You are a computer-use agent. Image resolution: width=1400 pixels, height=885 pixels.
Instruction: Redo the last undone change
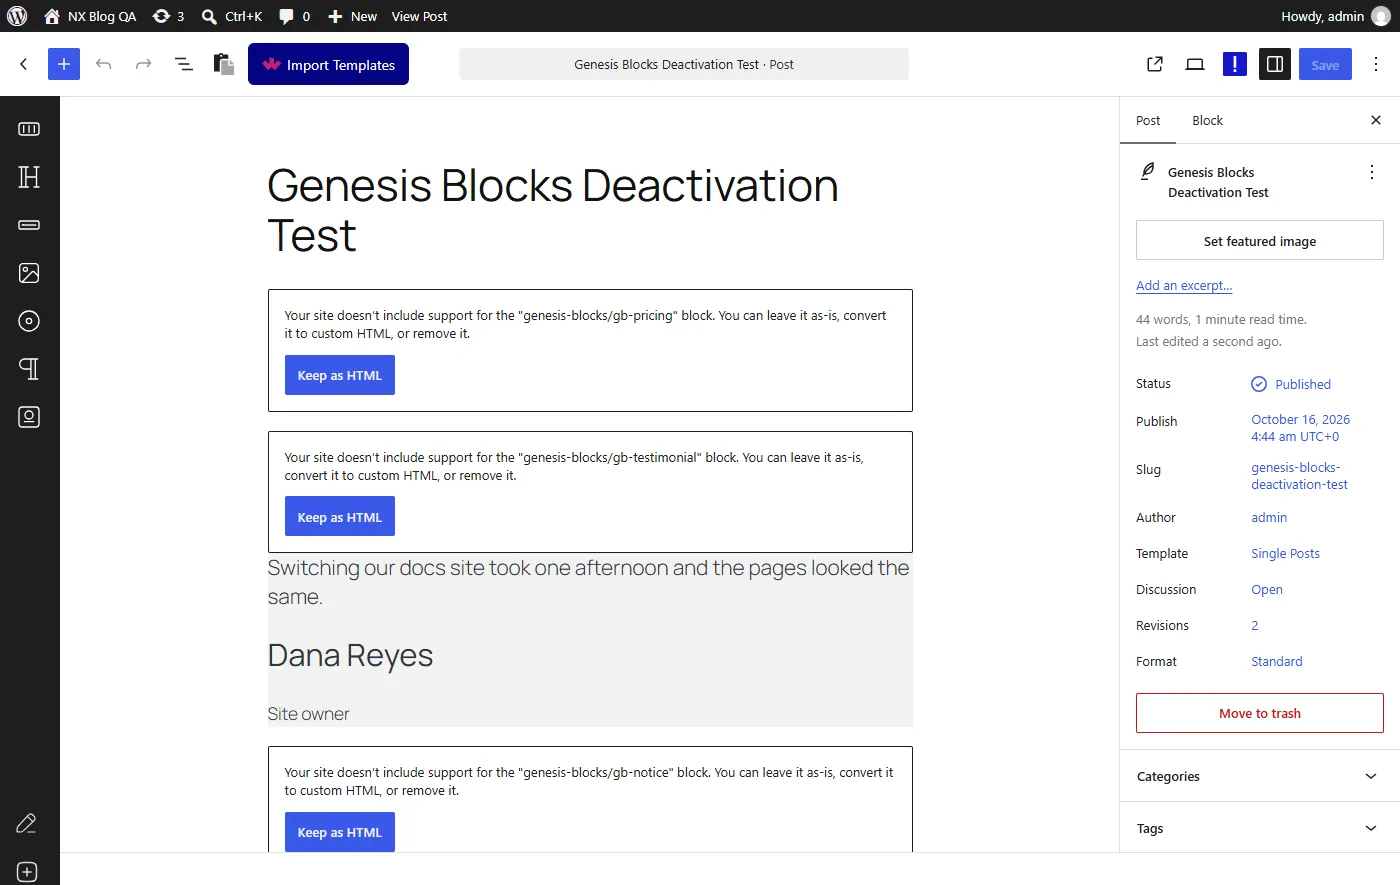point(144,64)
